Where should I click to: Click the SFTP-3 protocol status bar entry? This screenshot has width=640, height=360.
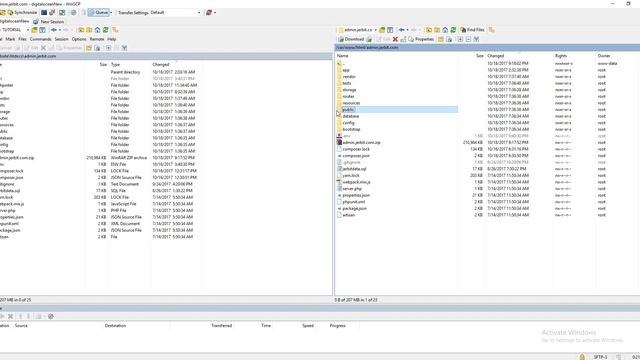(600, 357)
